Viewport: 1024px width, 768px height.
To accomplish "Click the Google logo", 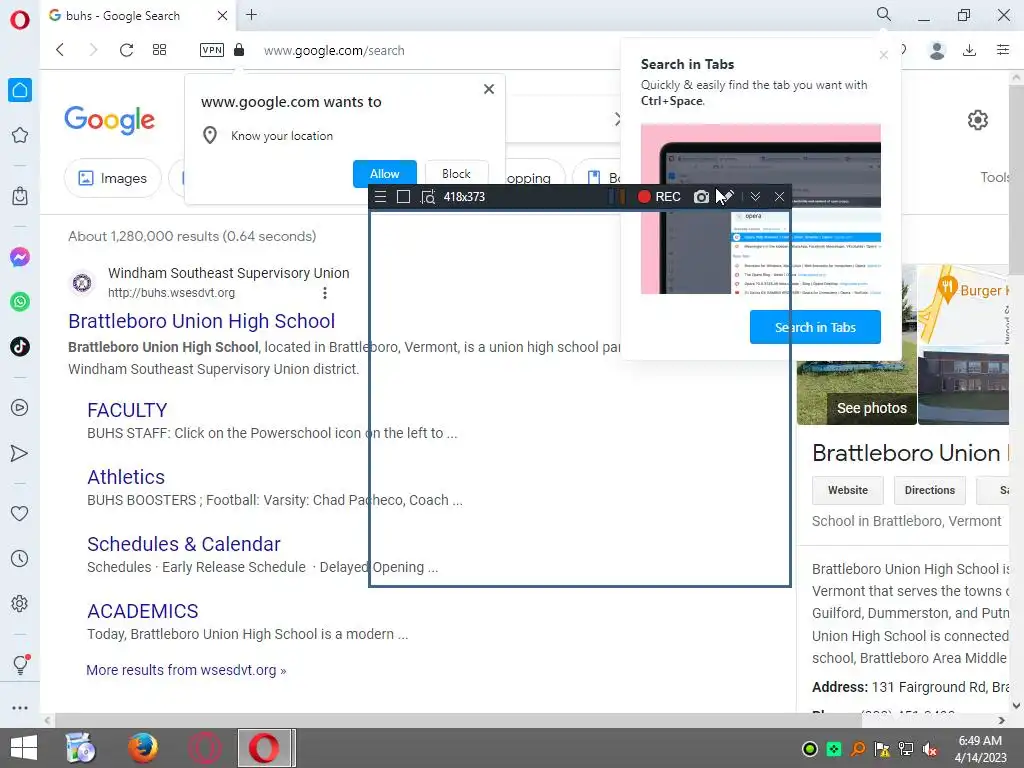I will click(x=110, y=120).
